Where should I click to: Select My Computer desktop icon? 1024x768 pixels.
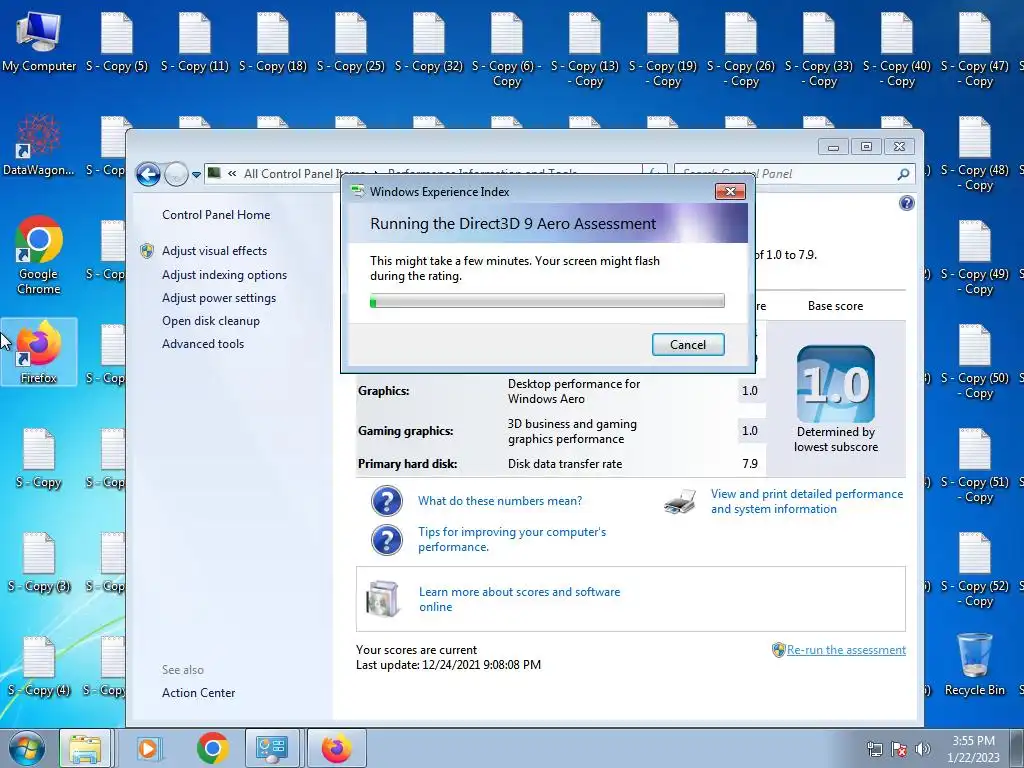[x=39, y=42]
